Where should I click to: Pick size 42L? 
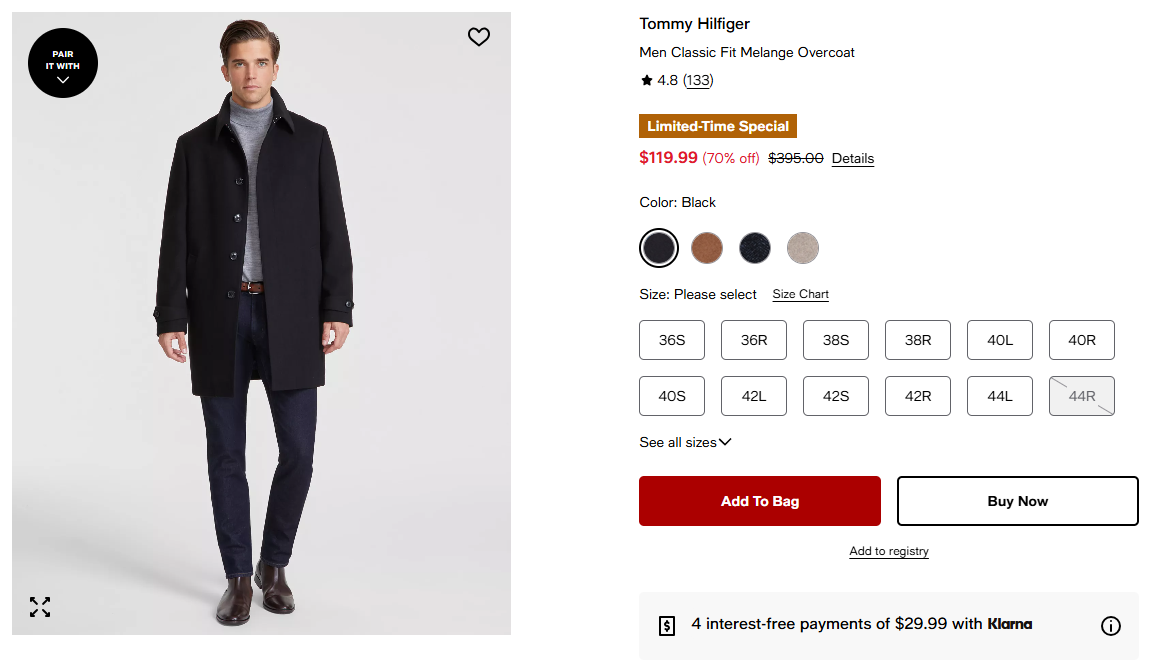click(x=754, y=396)
